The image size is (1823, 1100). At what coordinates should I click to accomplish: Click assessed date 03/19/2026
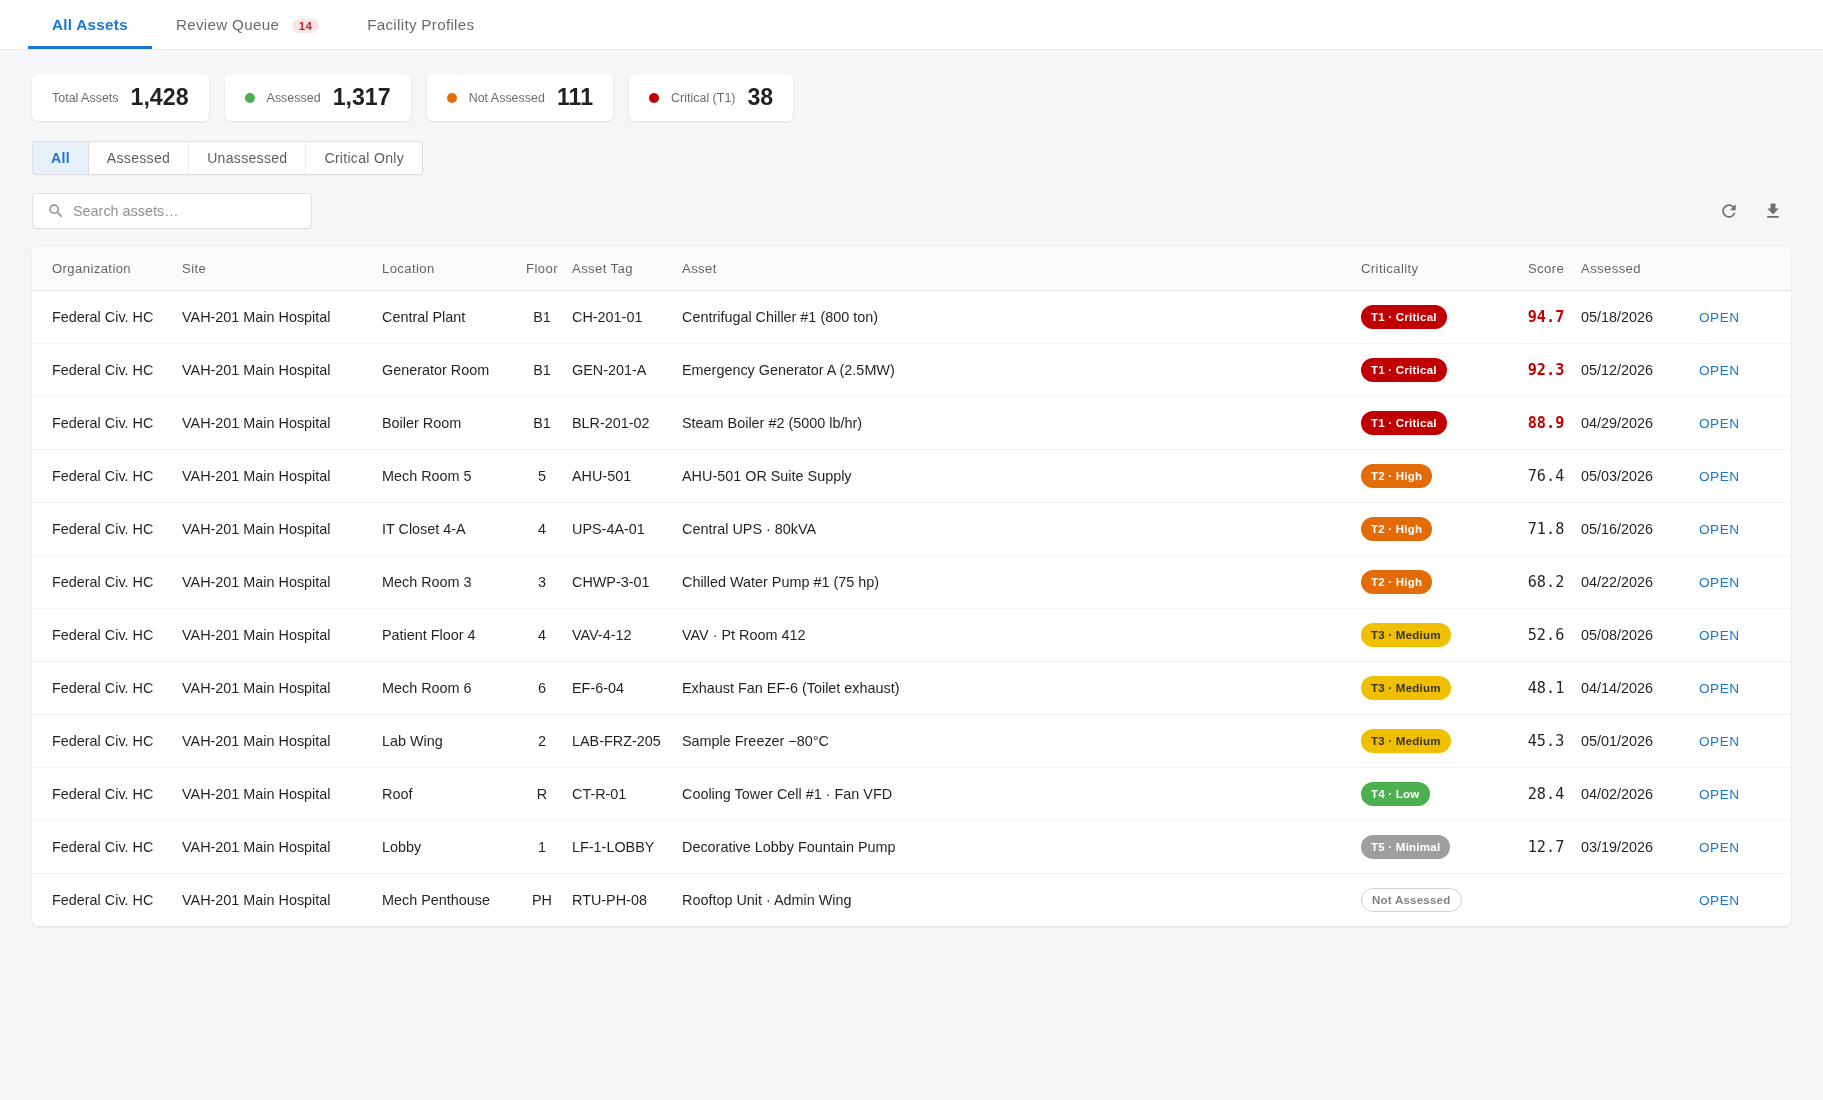(x=1617, y=847)
